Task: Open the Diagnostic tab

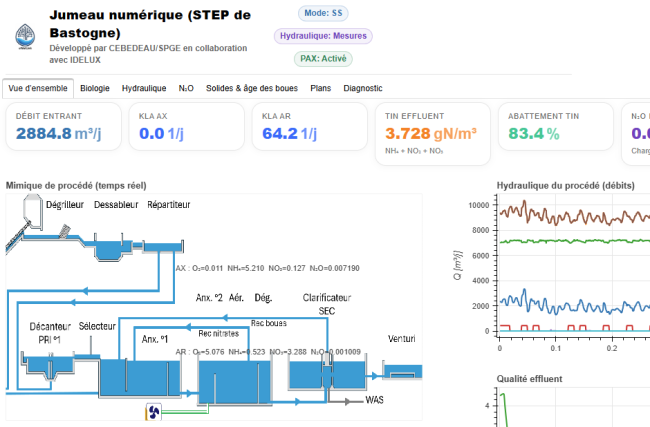Action: (363, 88)
